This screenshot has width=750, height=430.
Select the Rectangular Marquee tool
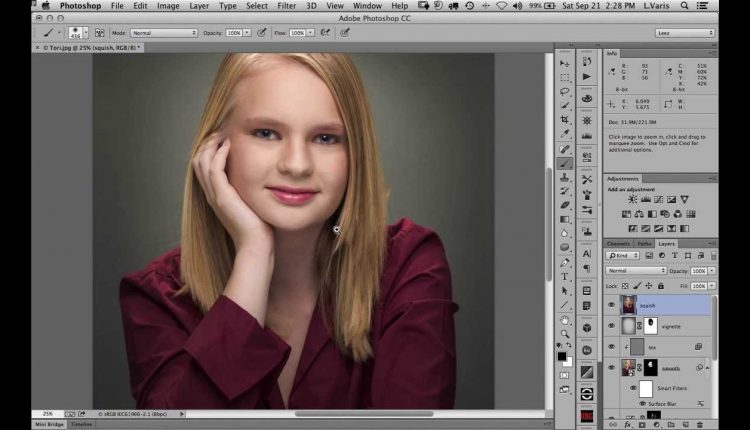tap(565, 77)
